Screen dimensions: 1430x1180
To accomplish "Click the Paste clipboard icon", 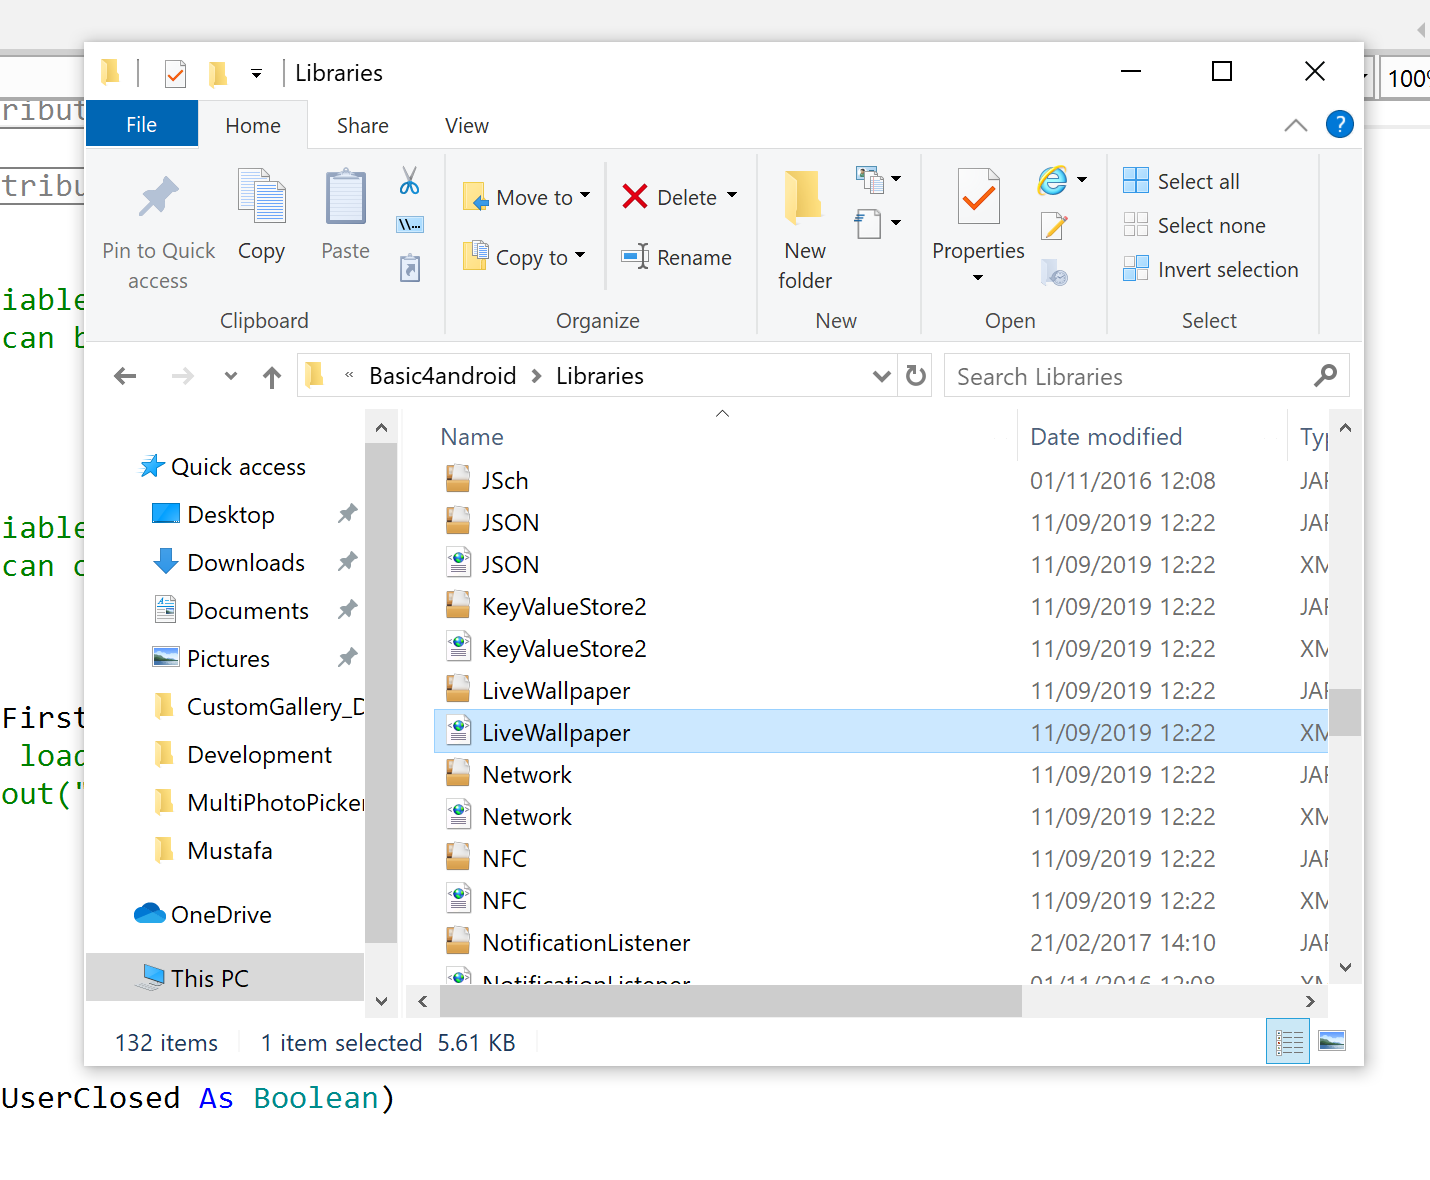I will click(345, 196).
